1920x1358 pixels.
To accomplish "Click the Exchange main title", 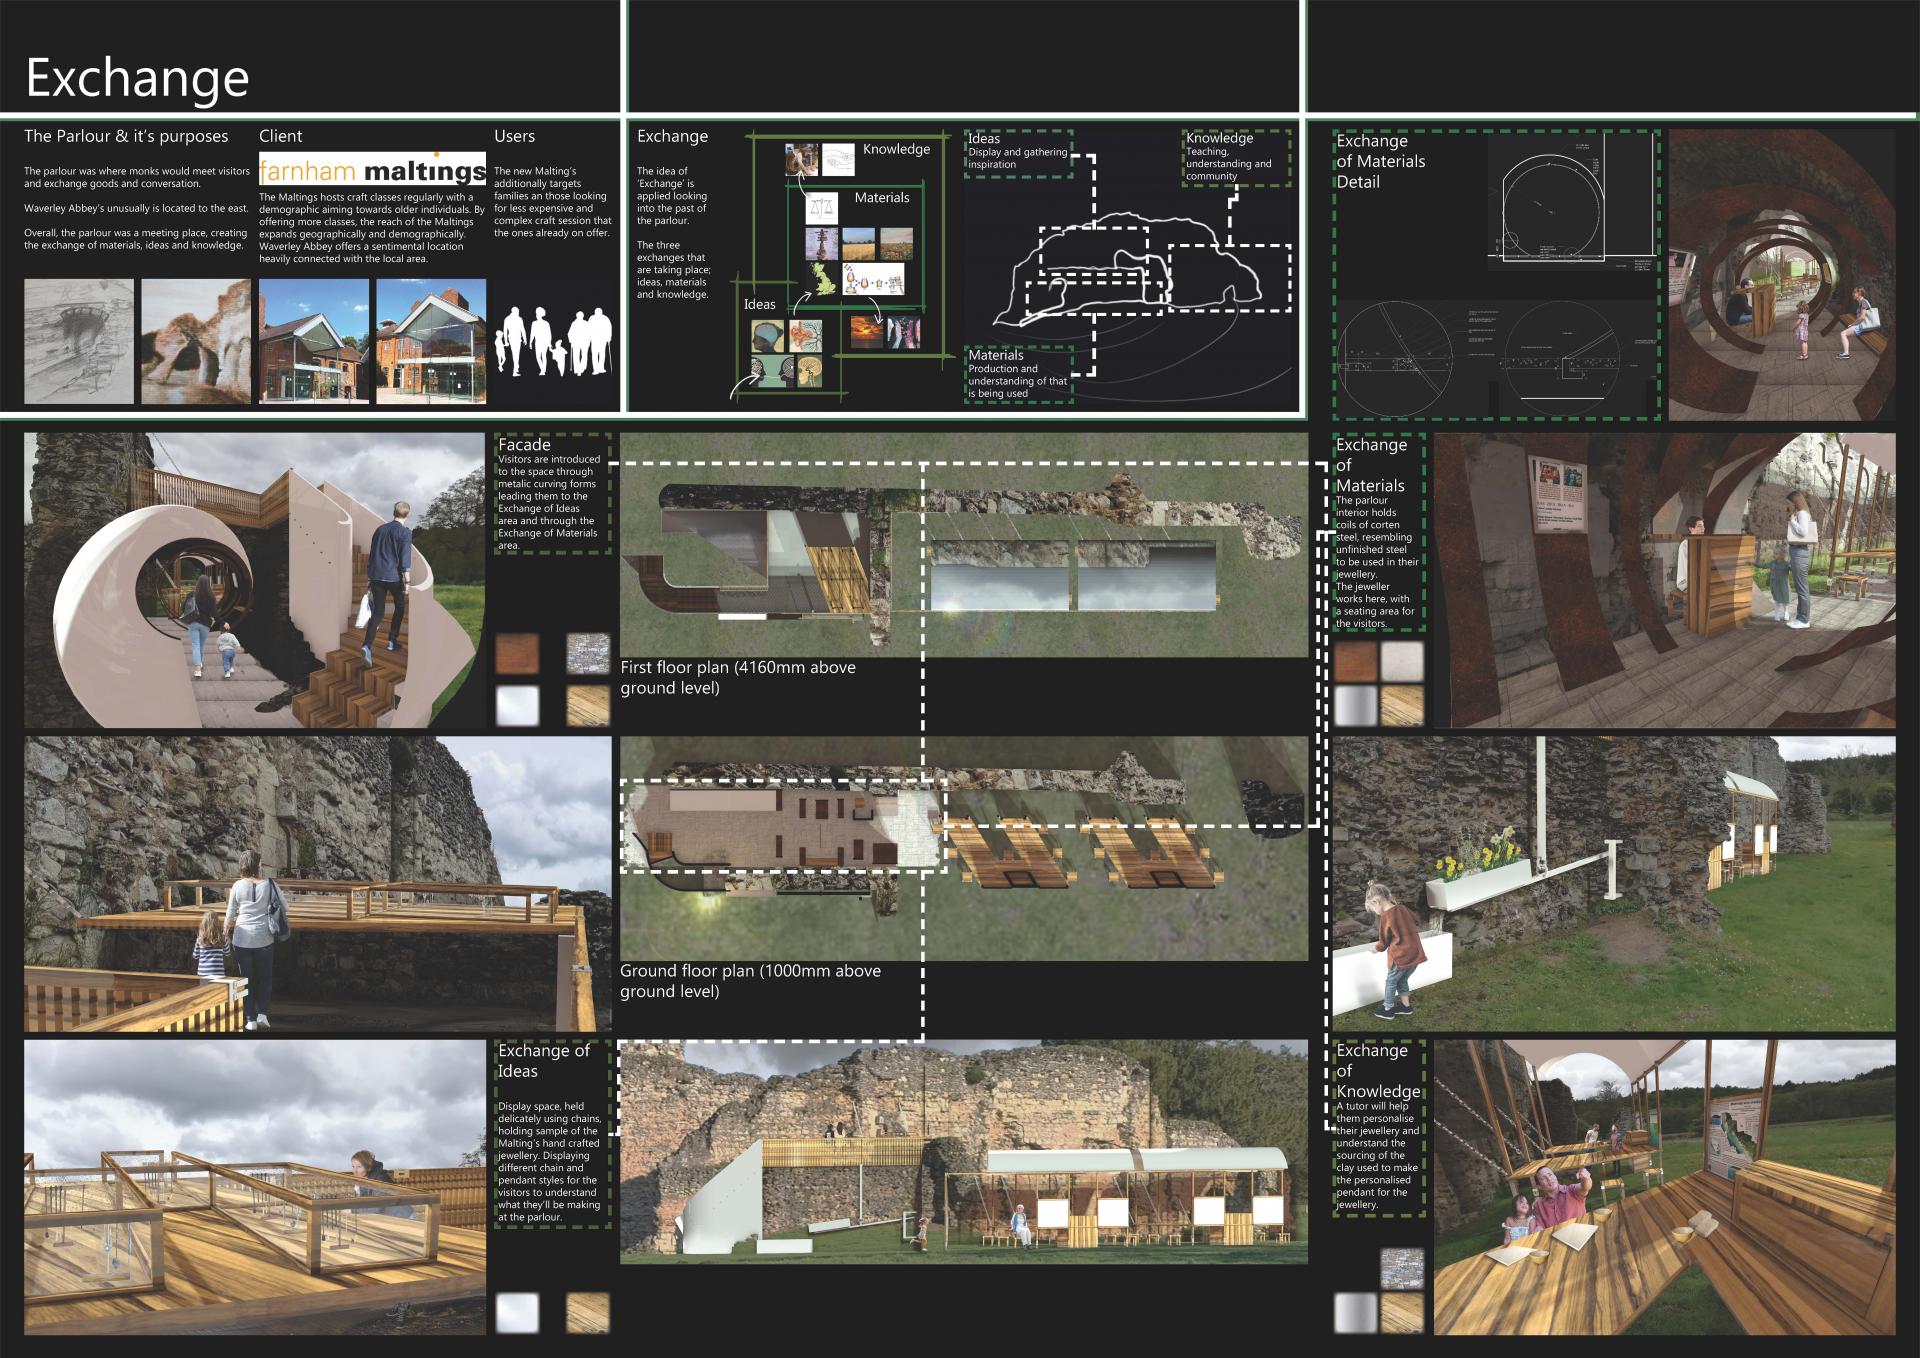I will [x=137, y=78].
